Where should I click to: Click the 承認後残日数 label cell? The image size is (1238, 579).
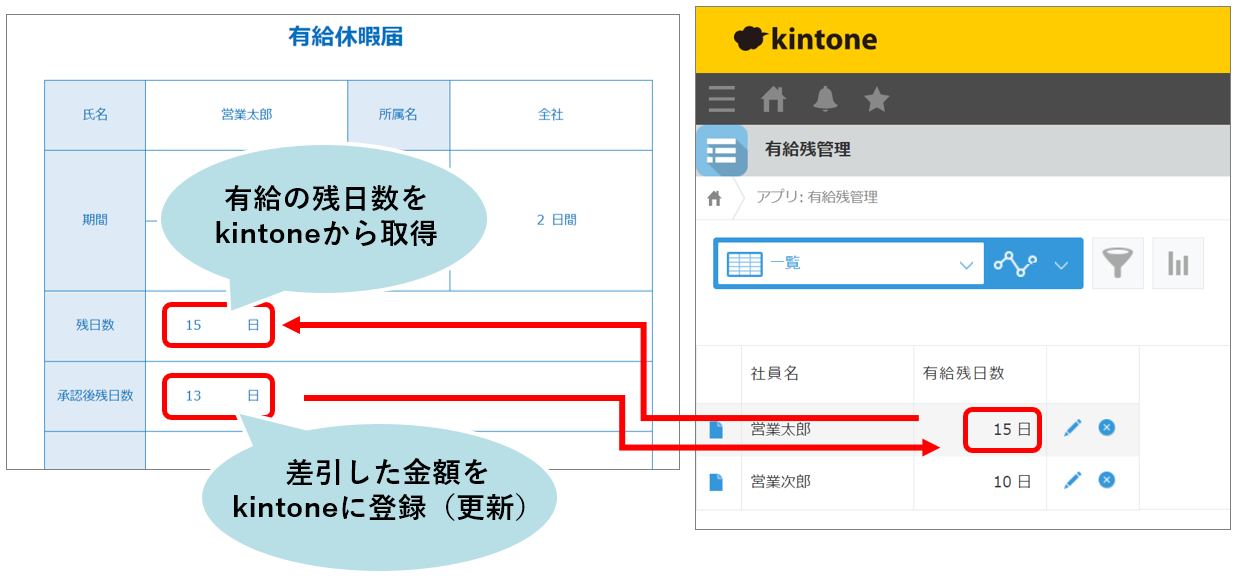point(95,395)
